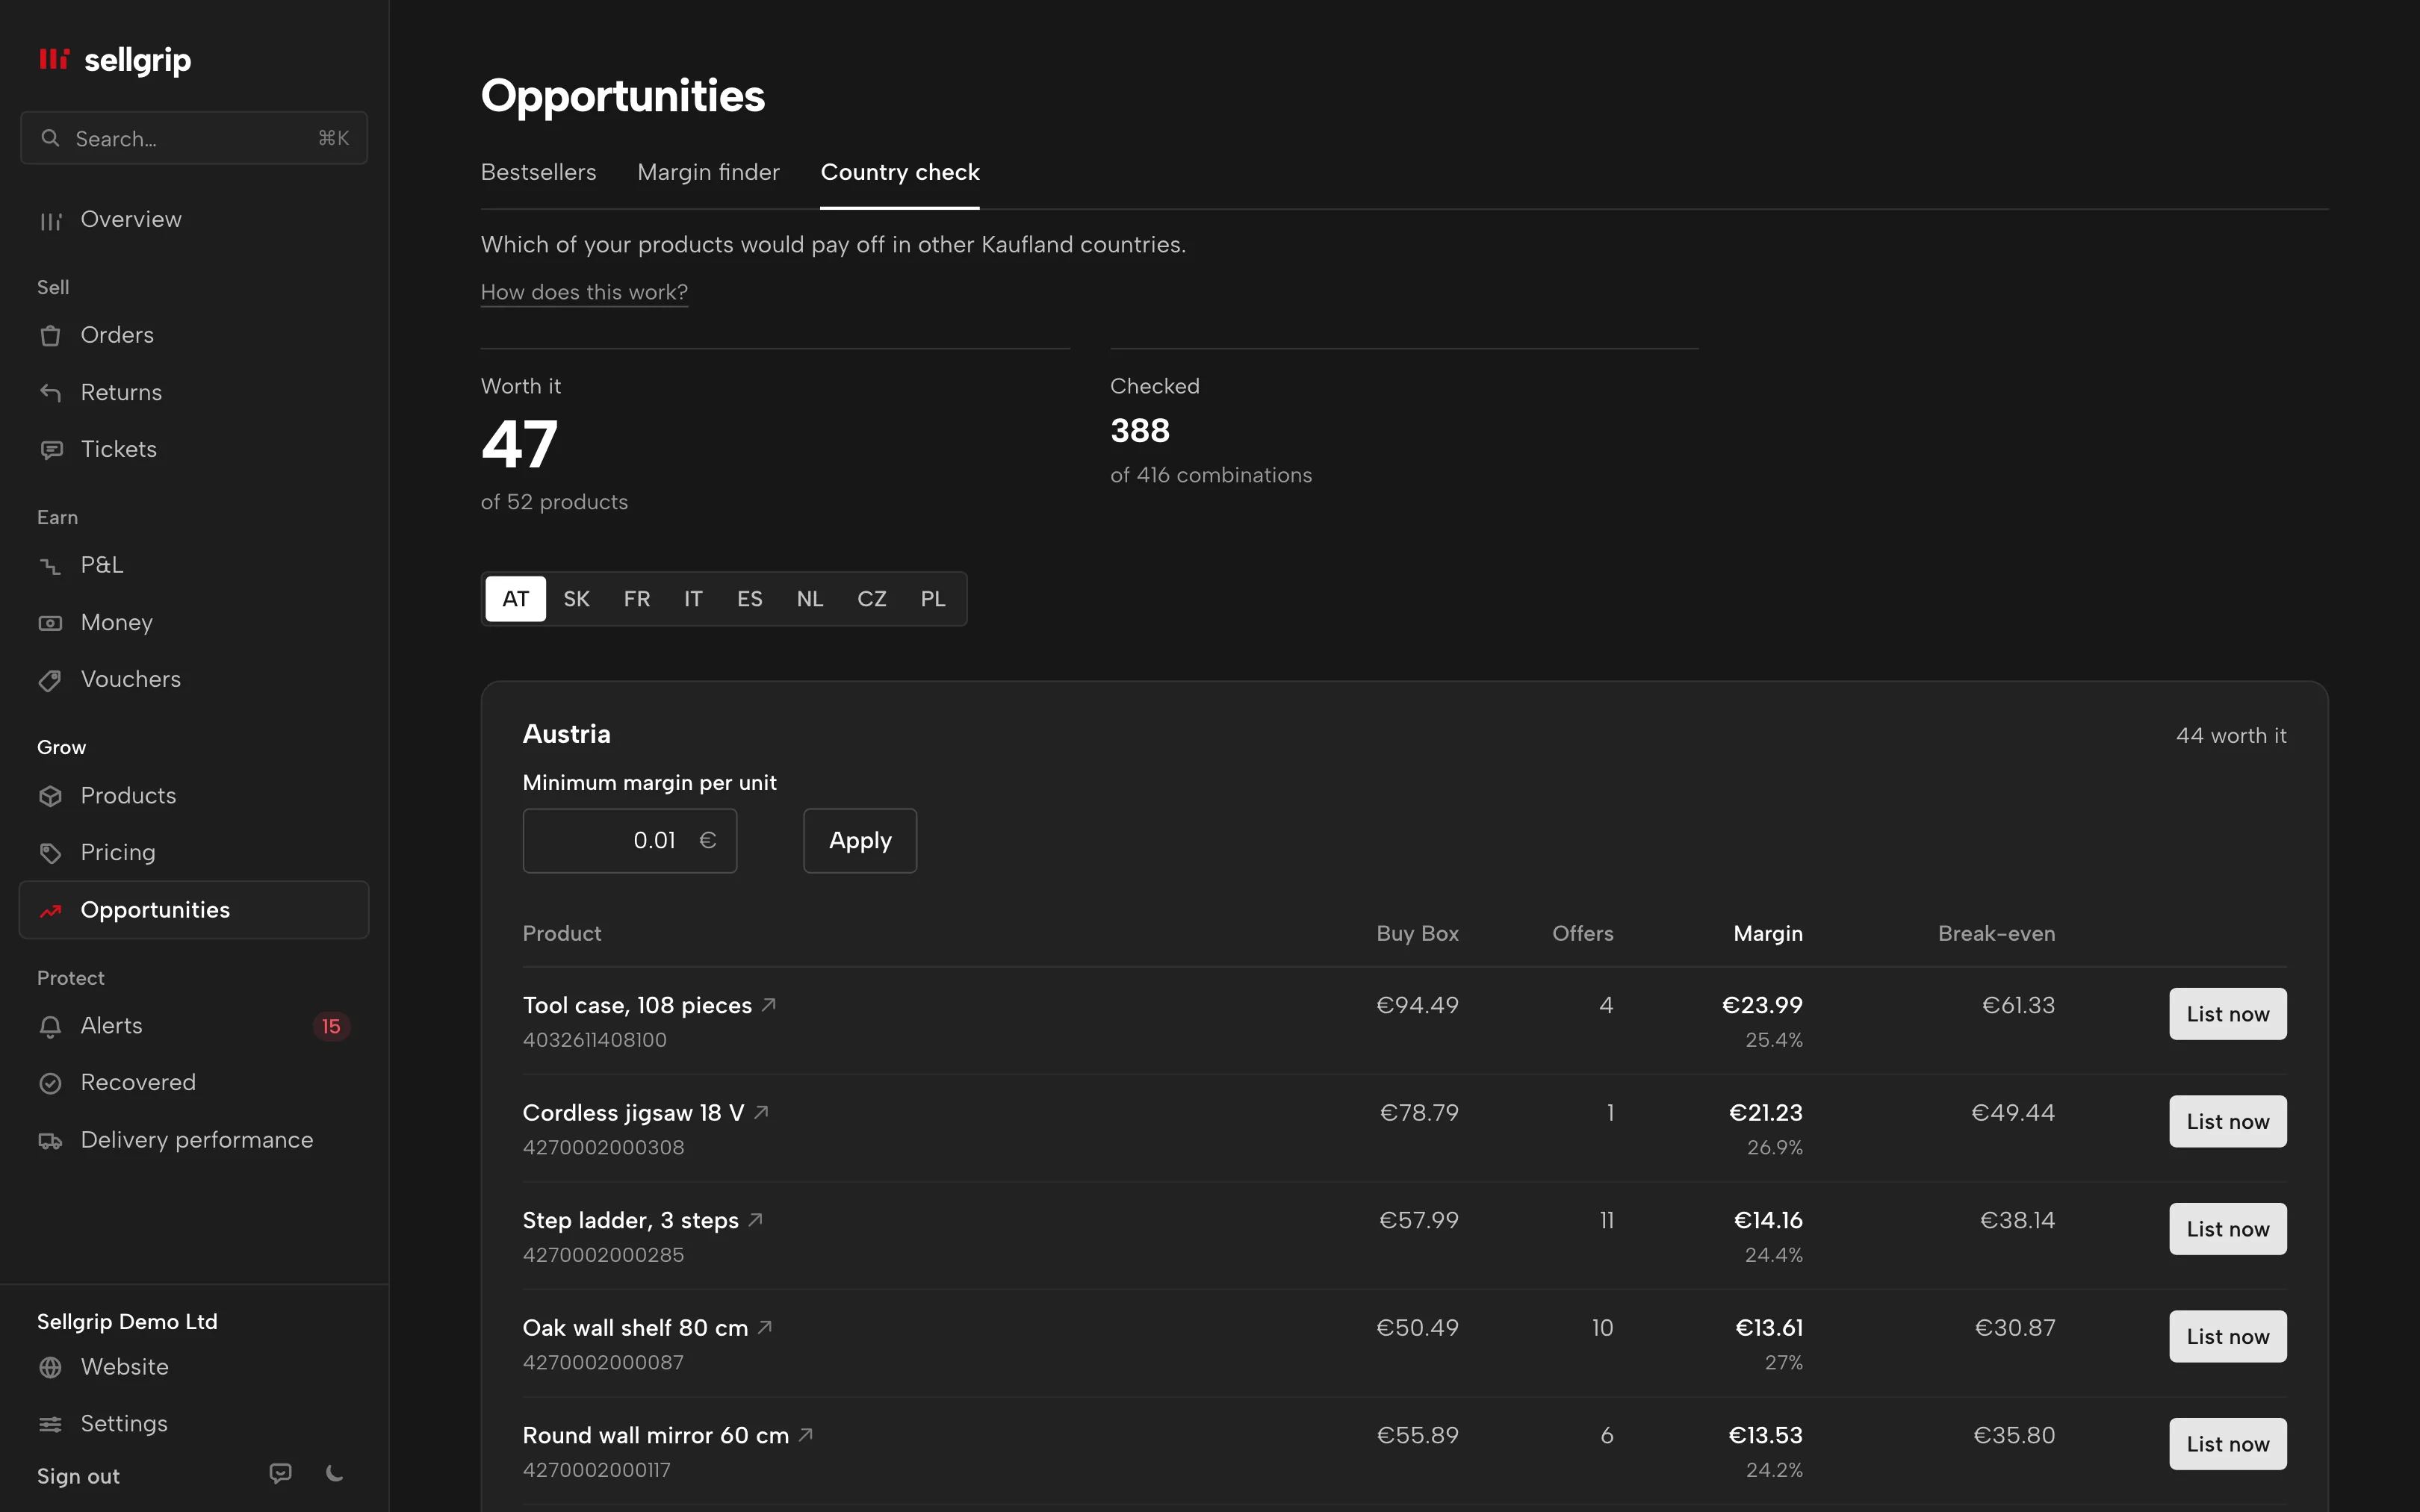
Task: Click the minimum margin per unit field
Action: click(x=630, y=840)
